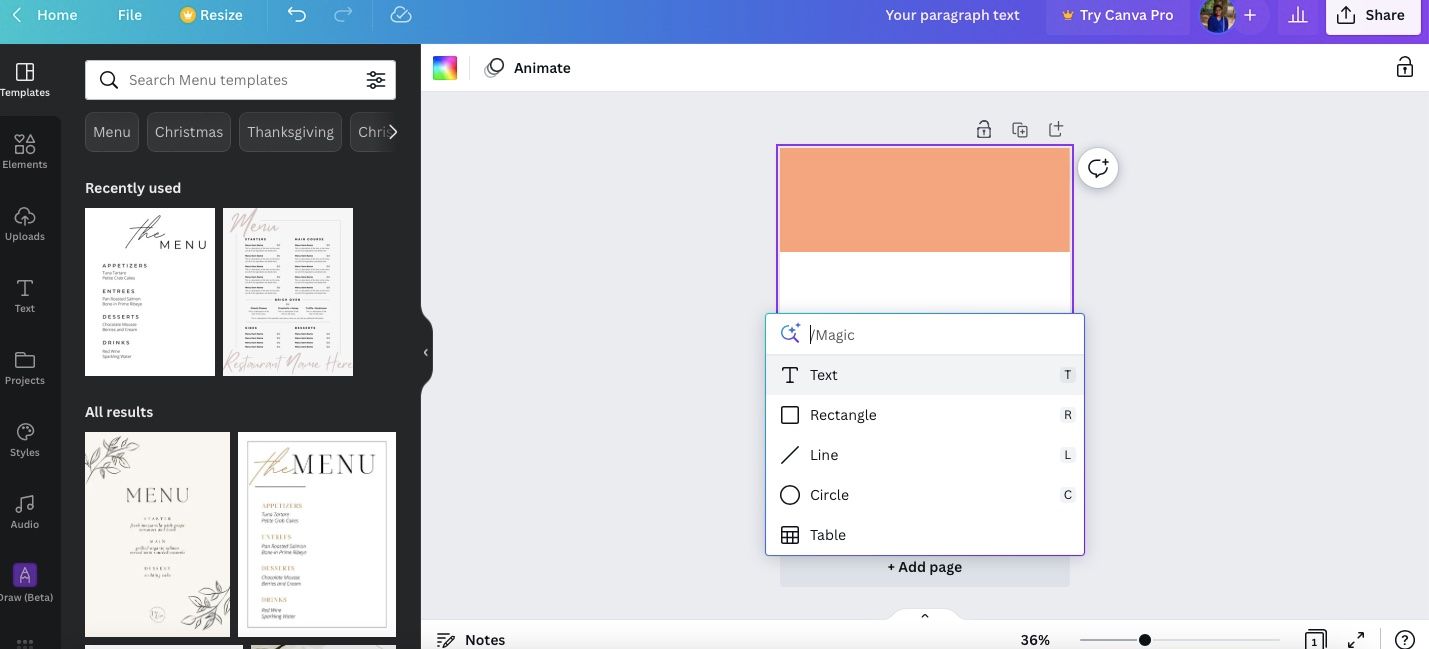This screenshot has height=649, width=1429.
Task: Lock the page above the canvas
Action: click(984, 129)
